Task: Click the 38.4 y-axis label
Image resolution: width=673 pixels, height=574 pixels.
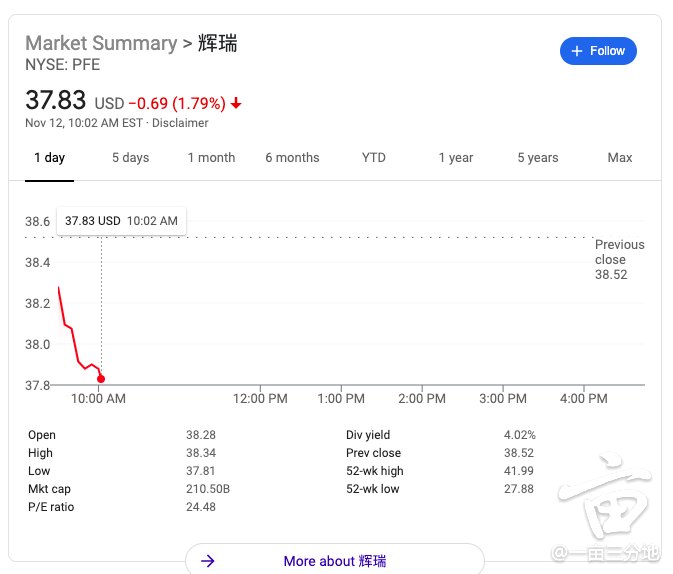Action: (x=37, y=262)
